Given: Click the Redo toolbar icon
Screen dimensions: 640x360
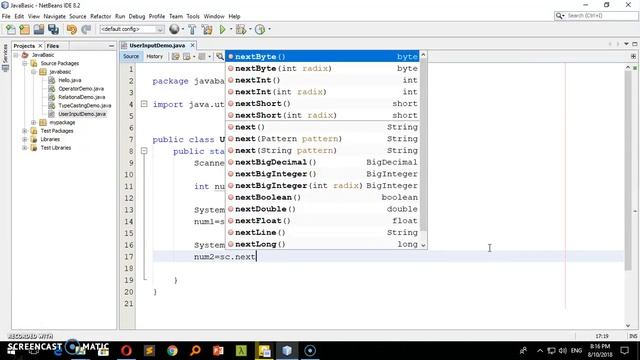Looking at the screenshot, I should [x=86, y=29].
